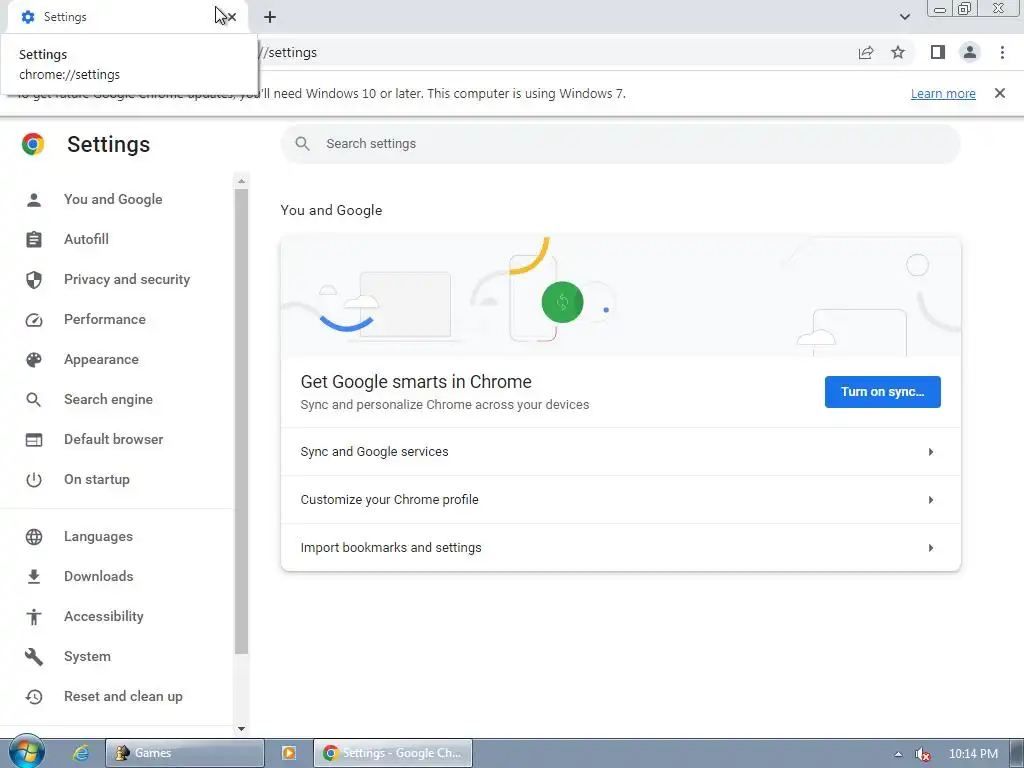Click the Reset and clean up history icon
The image size is (1024, 768).
point(34,697)
